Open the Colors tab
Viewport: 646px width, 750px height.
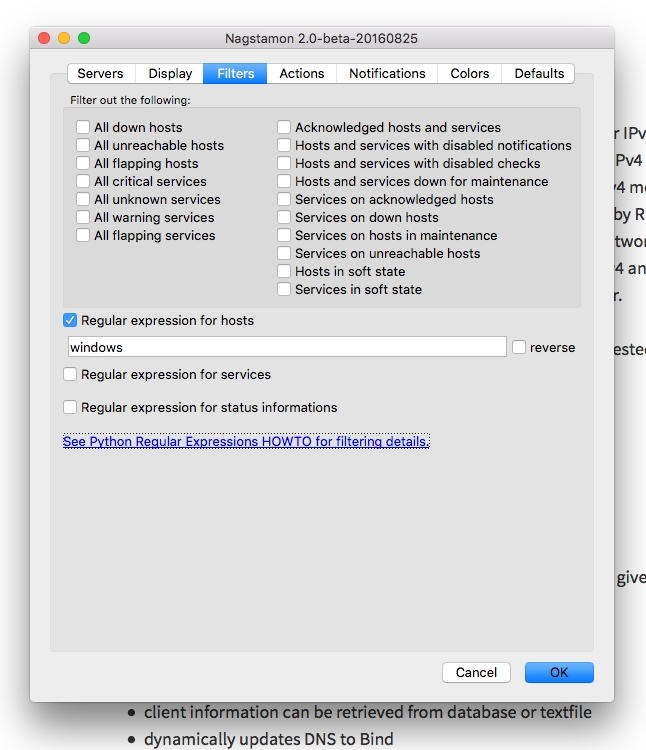coord(469,73)
